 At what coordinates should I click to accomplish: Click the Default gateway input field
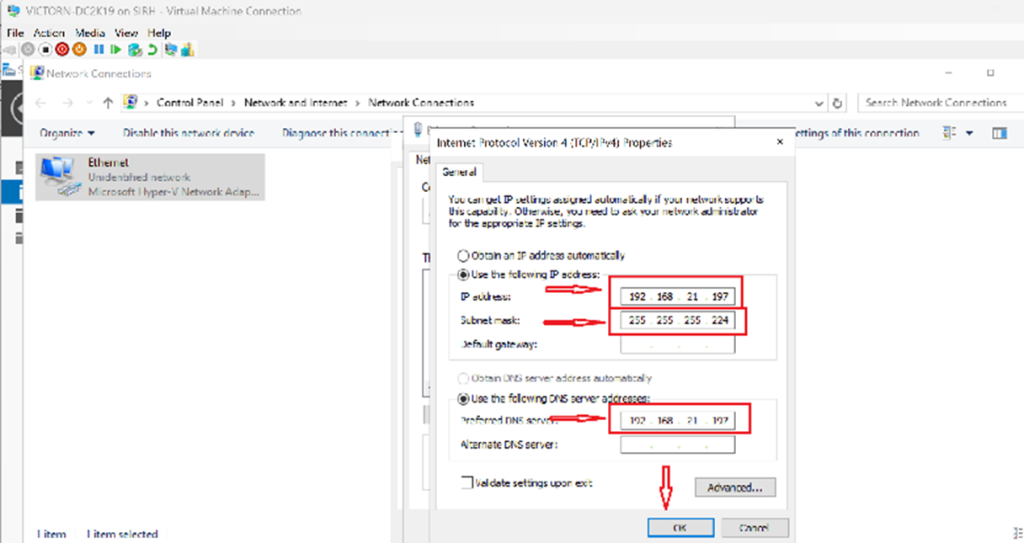point(677,344)
